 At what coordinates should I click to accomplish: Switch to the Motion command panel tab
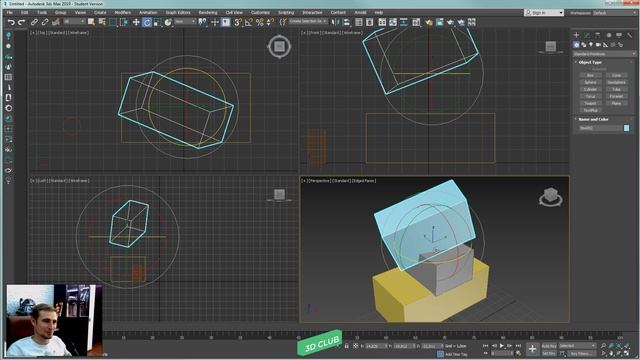coord(608,35)
